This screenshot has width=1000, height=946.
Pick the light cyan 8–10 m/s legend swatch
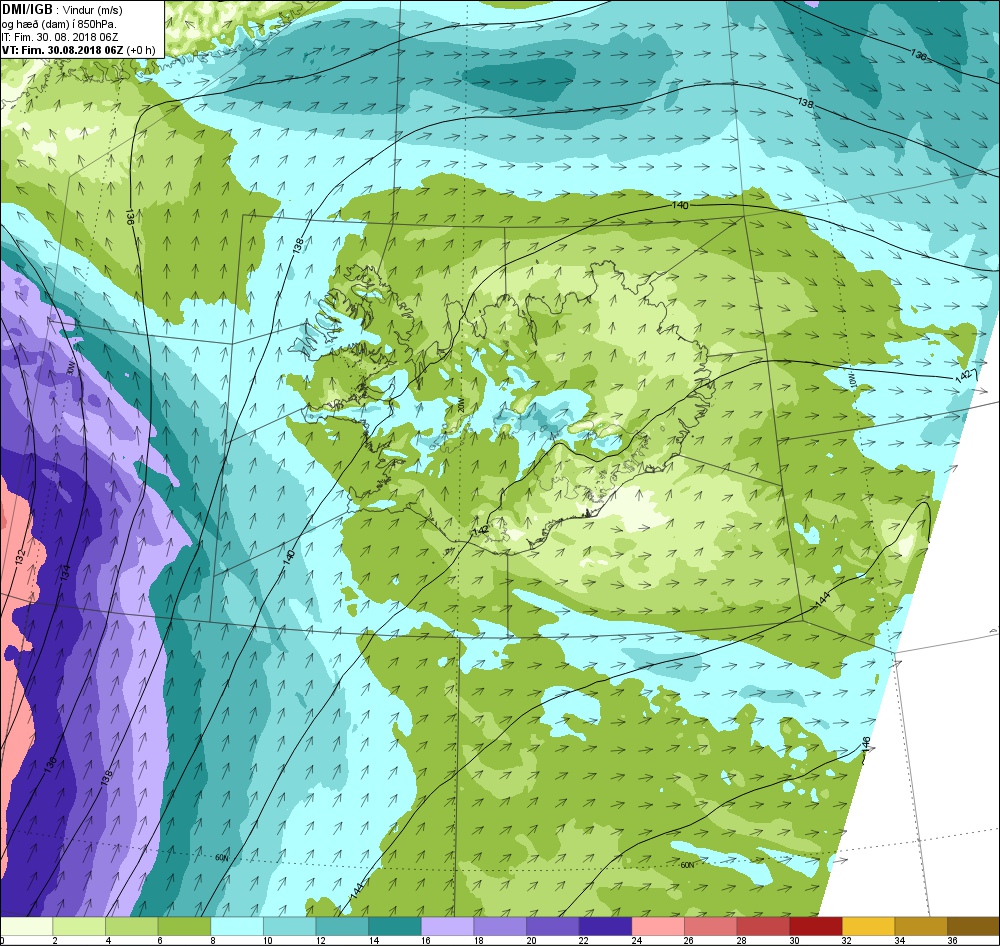(237, 926)
